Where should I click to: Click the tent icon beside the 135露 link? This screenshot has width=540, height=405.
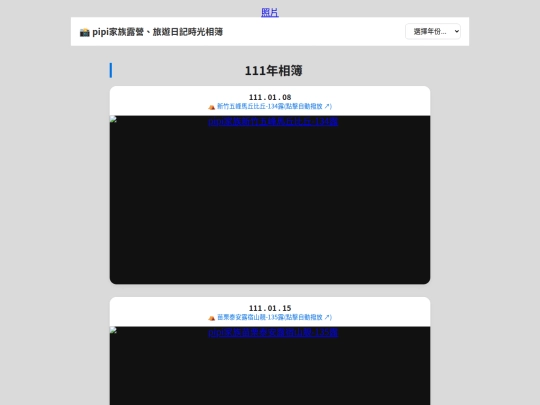pos(211,318)
